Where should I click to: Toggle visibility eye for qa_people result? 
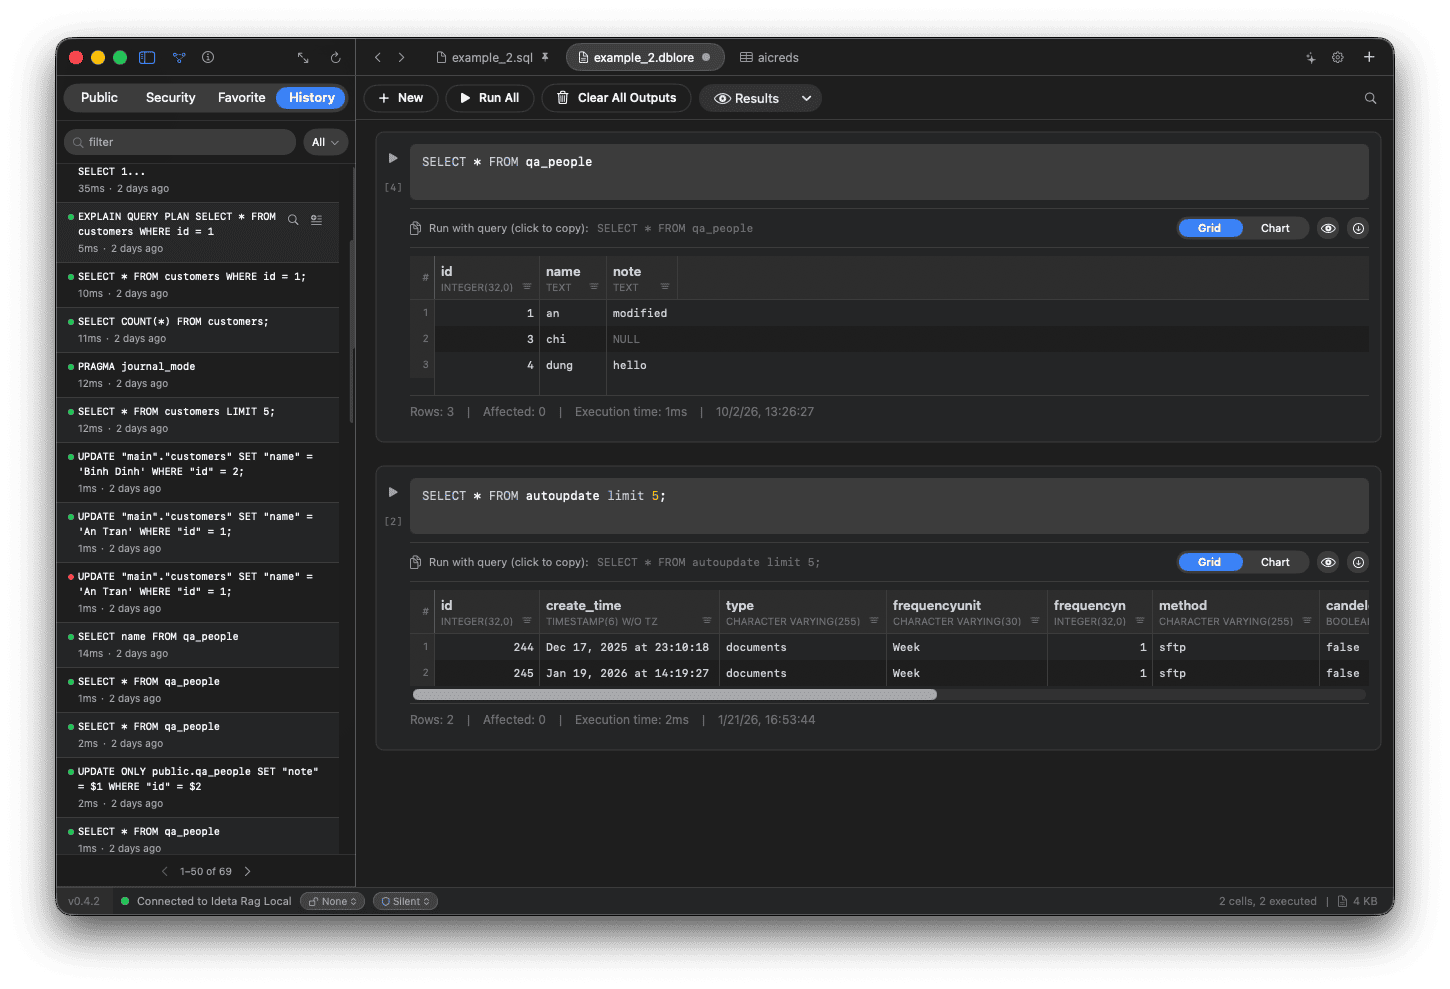tap(1328, 228)
